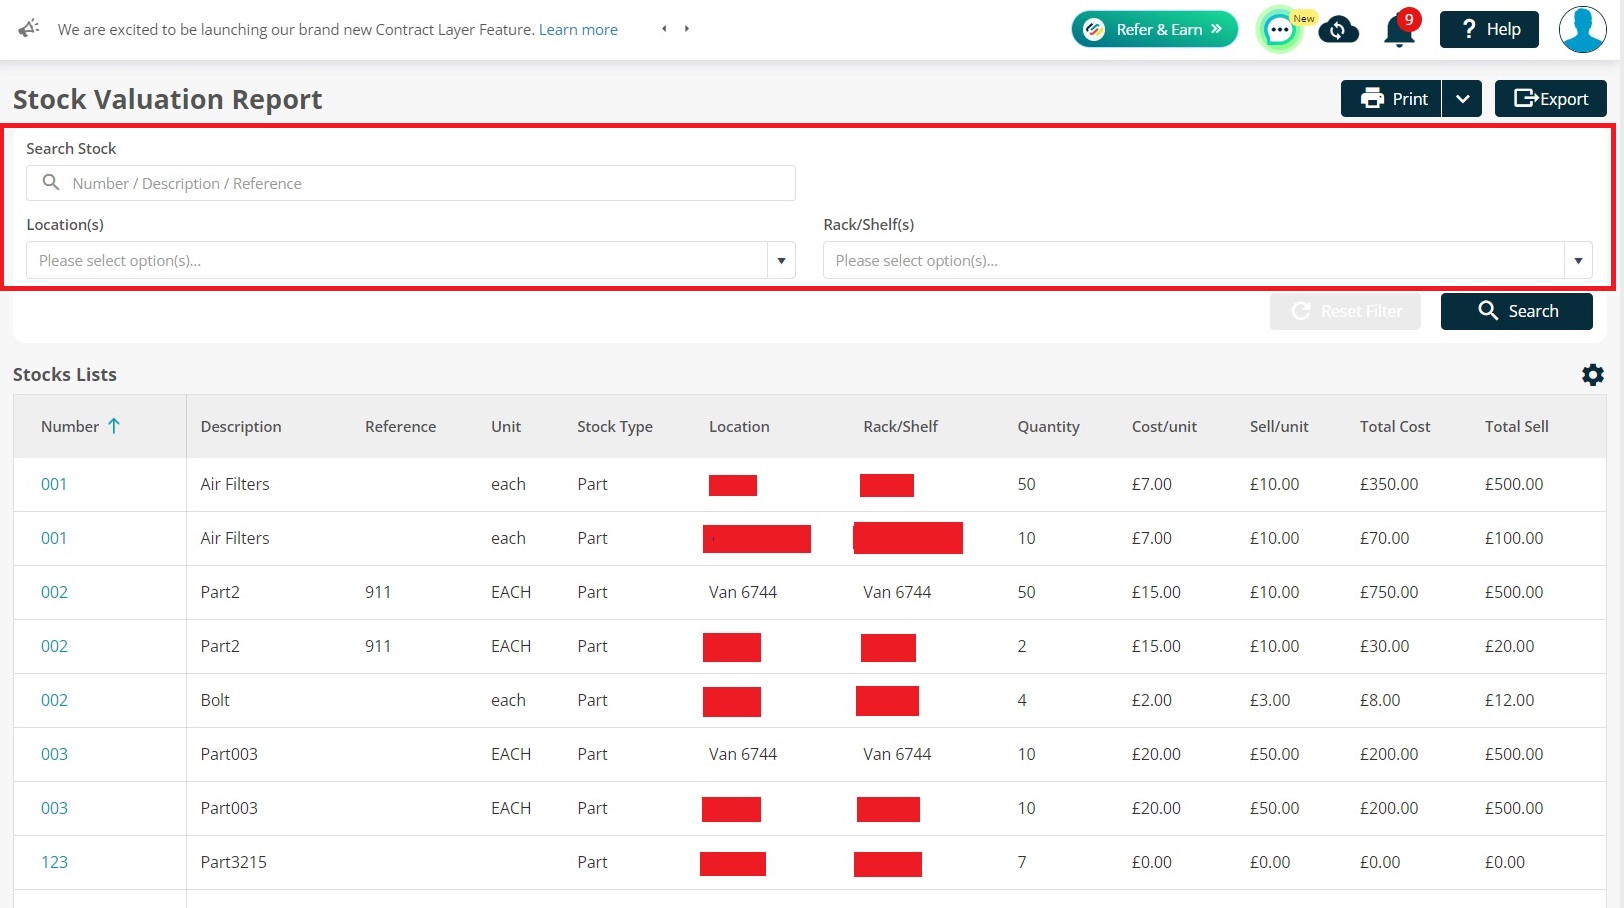The image size is (1624, 908).
Task: Click the megaphone announcement icon
Action: (29, 28)
